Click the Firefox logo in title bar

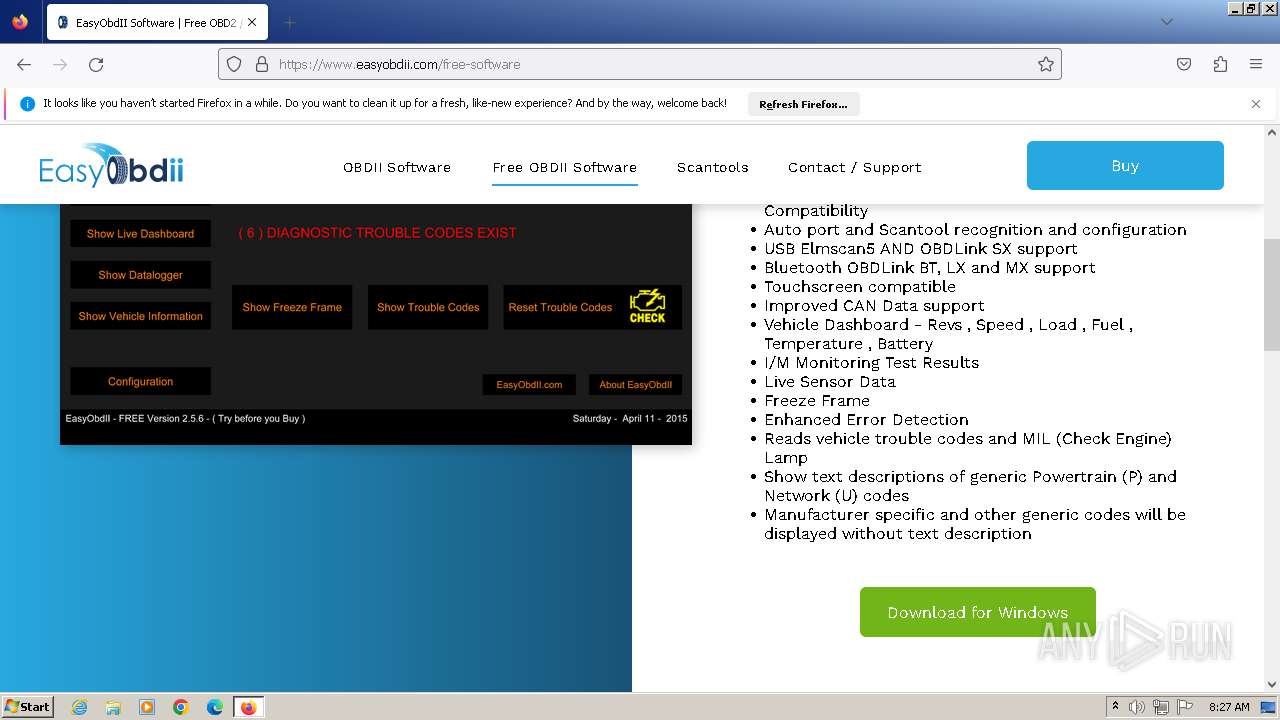(20, 22)
